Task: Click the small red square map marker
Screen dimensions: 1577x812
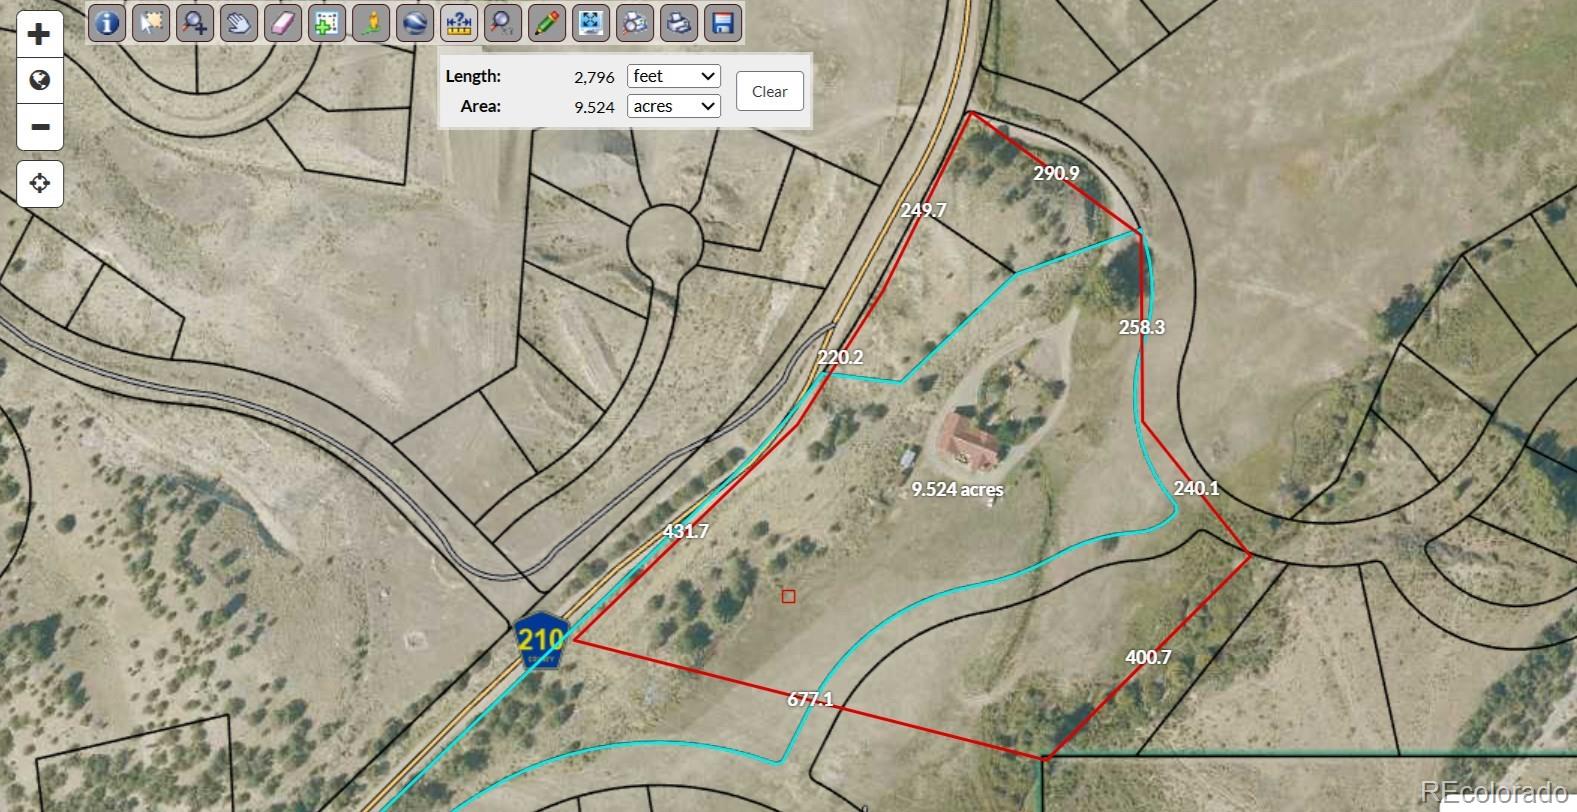Action: pos(789,597)
